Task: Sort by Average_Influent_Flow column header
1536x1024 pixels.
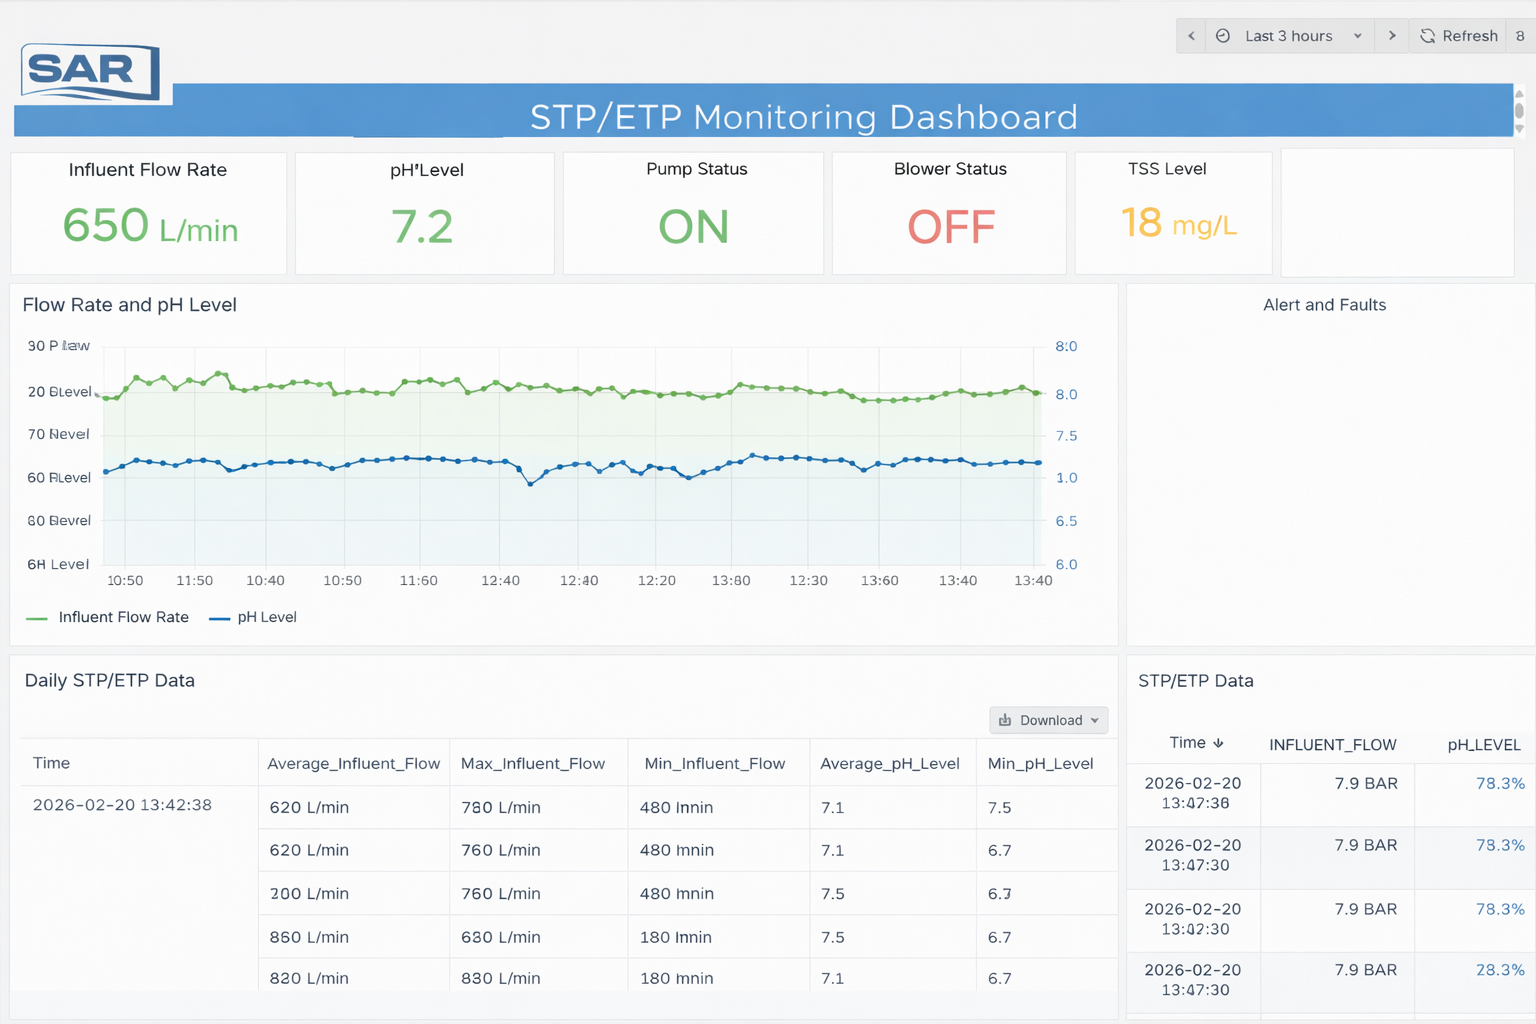Action: pyautogui.click(x=353, y=764)
